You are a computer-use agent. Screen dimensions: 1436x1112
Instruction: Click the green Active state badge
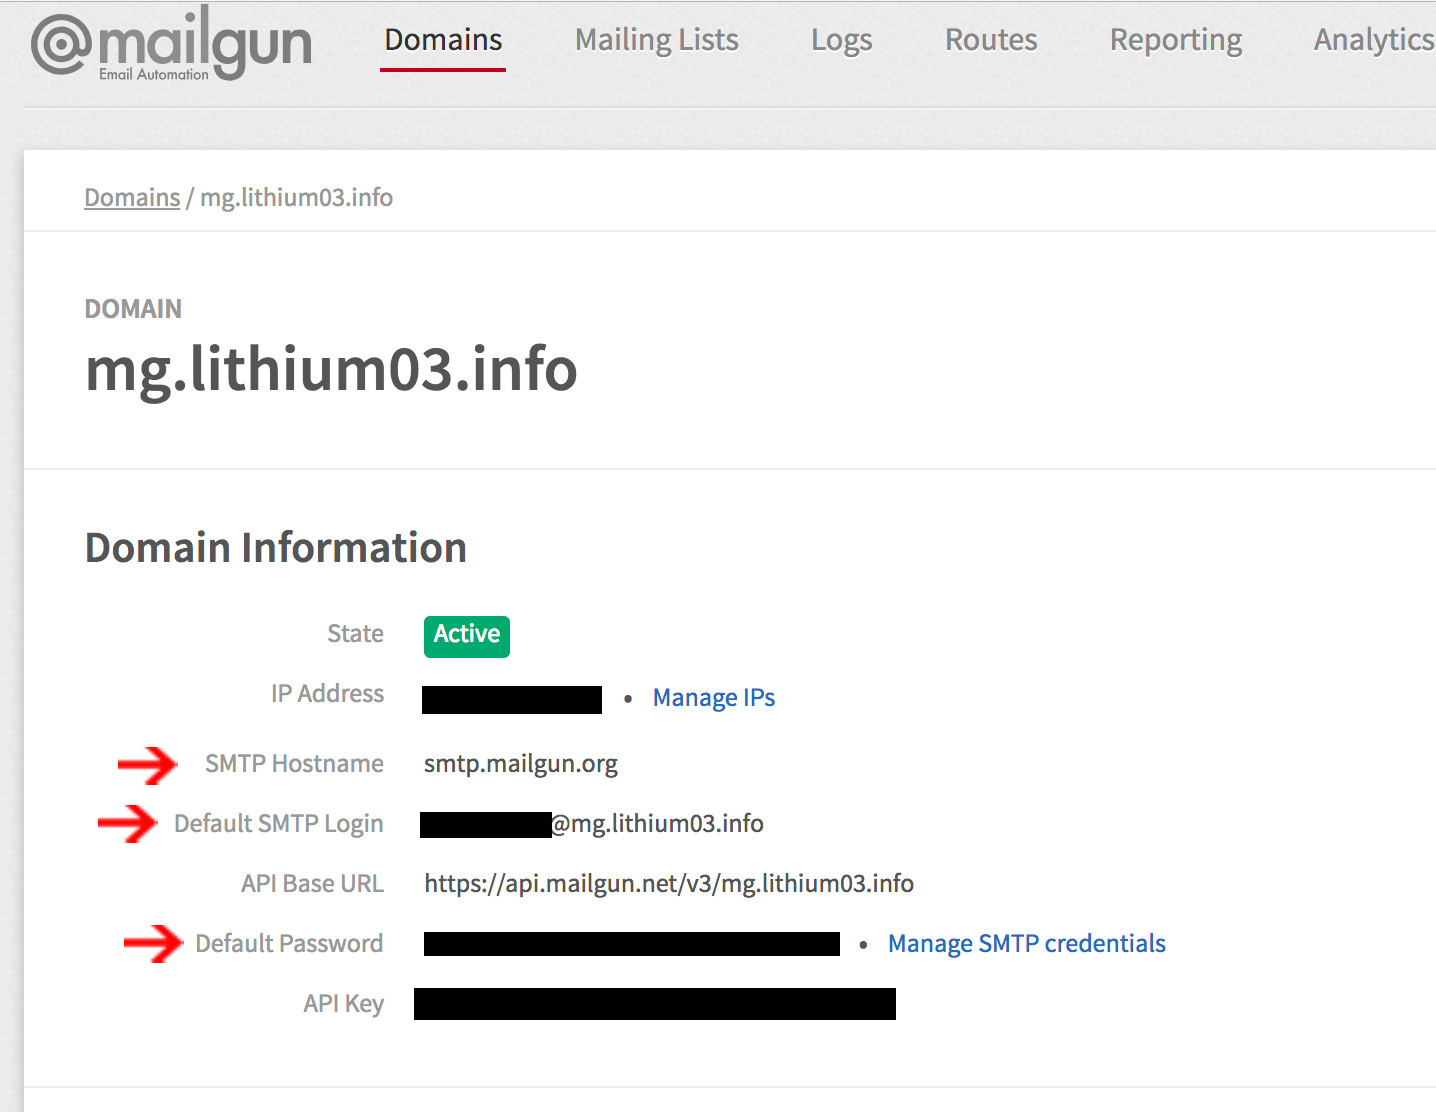[x=466, y=636]
